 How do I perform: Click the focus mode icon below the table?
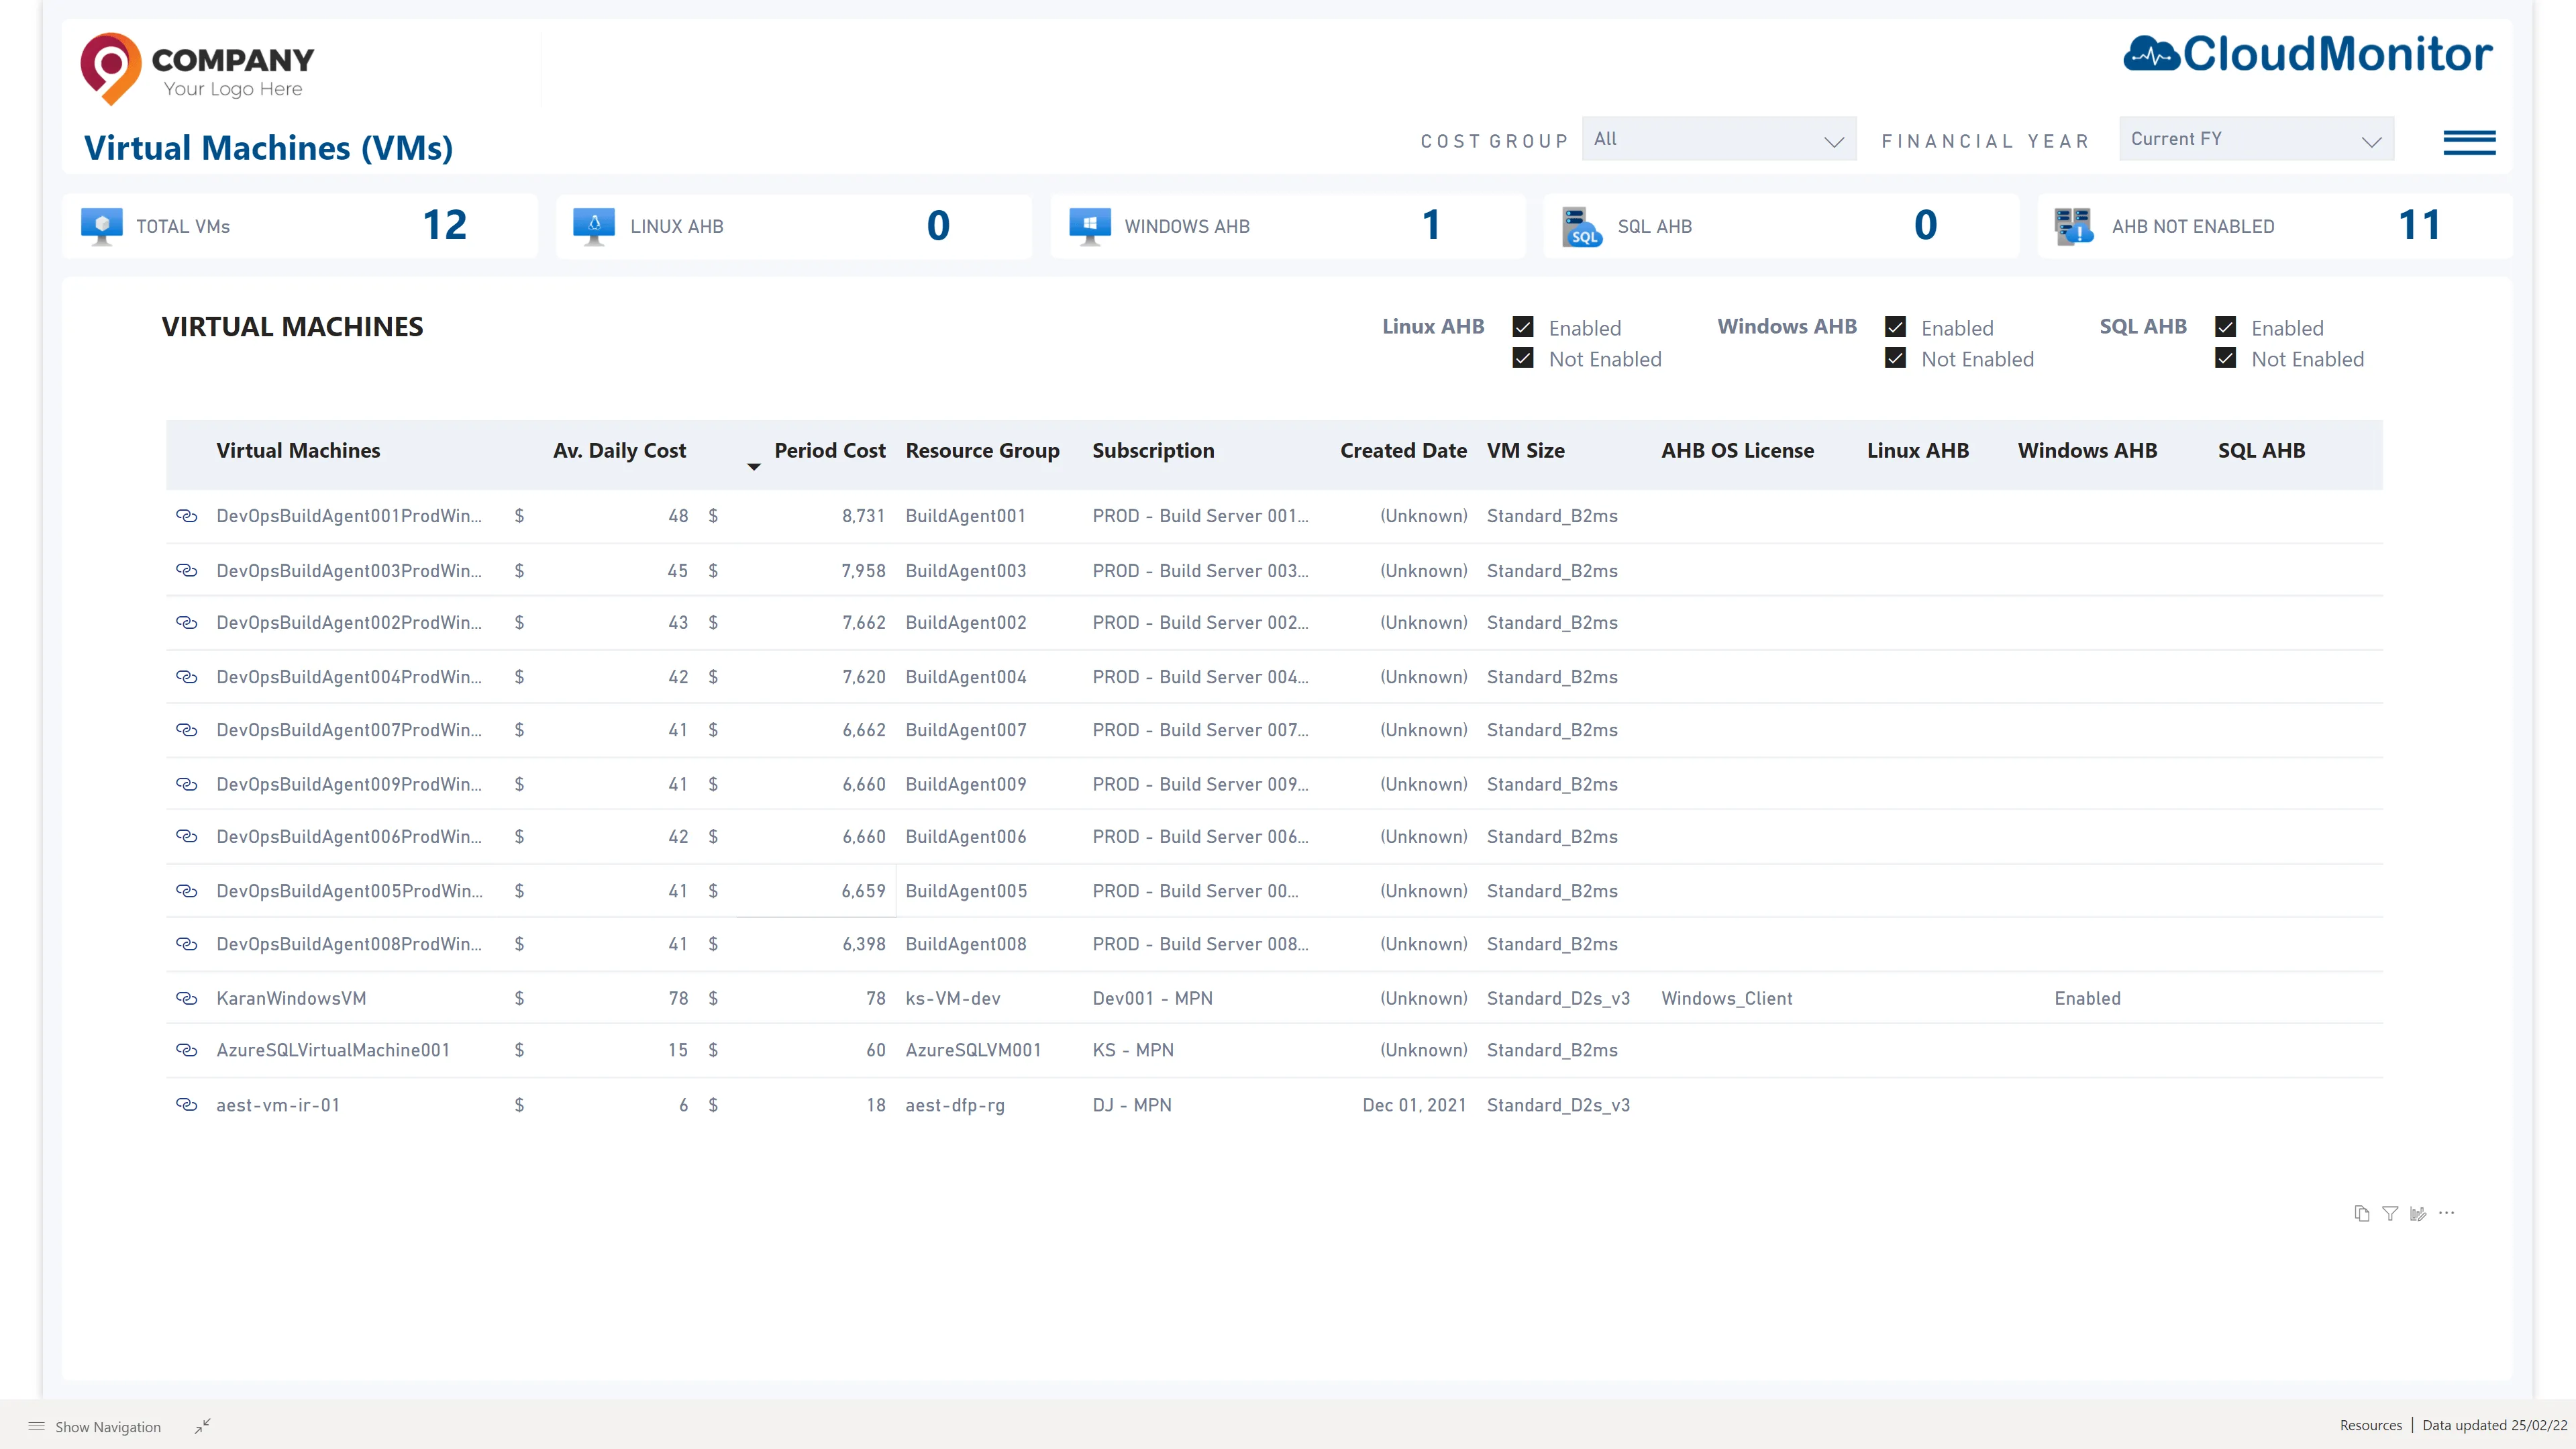(x=2418, y=1213)
